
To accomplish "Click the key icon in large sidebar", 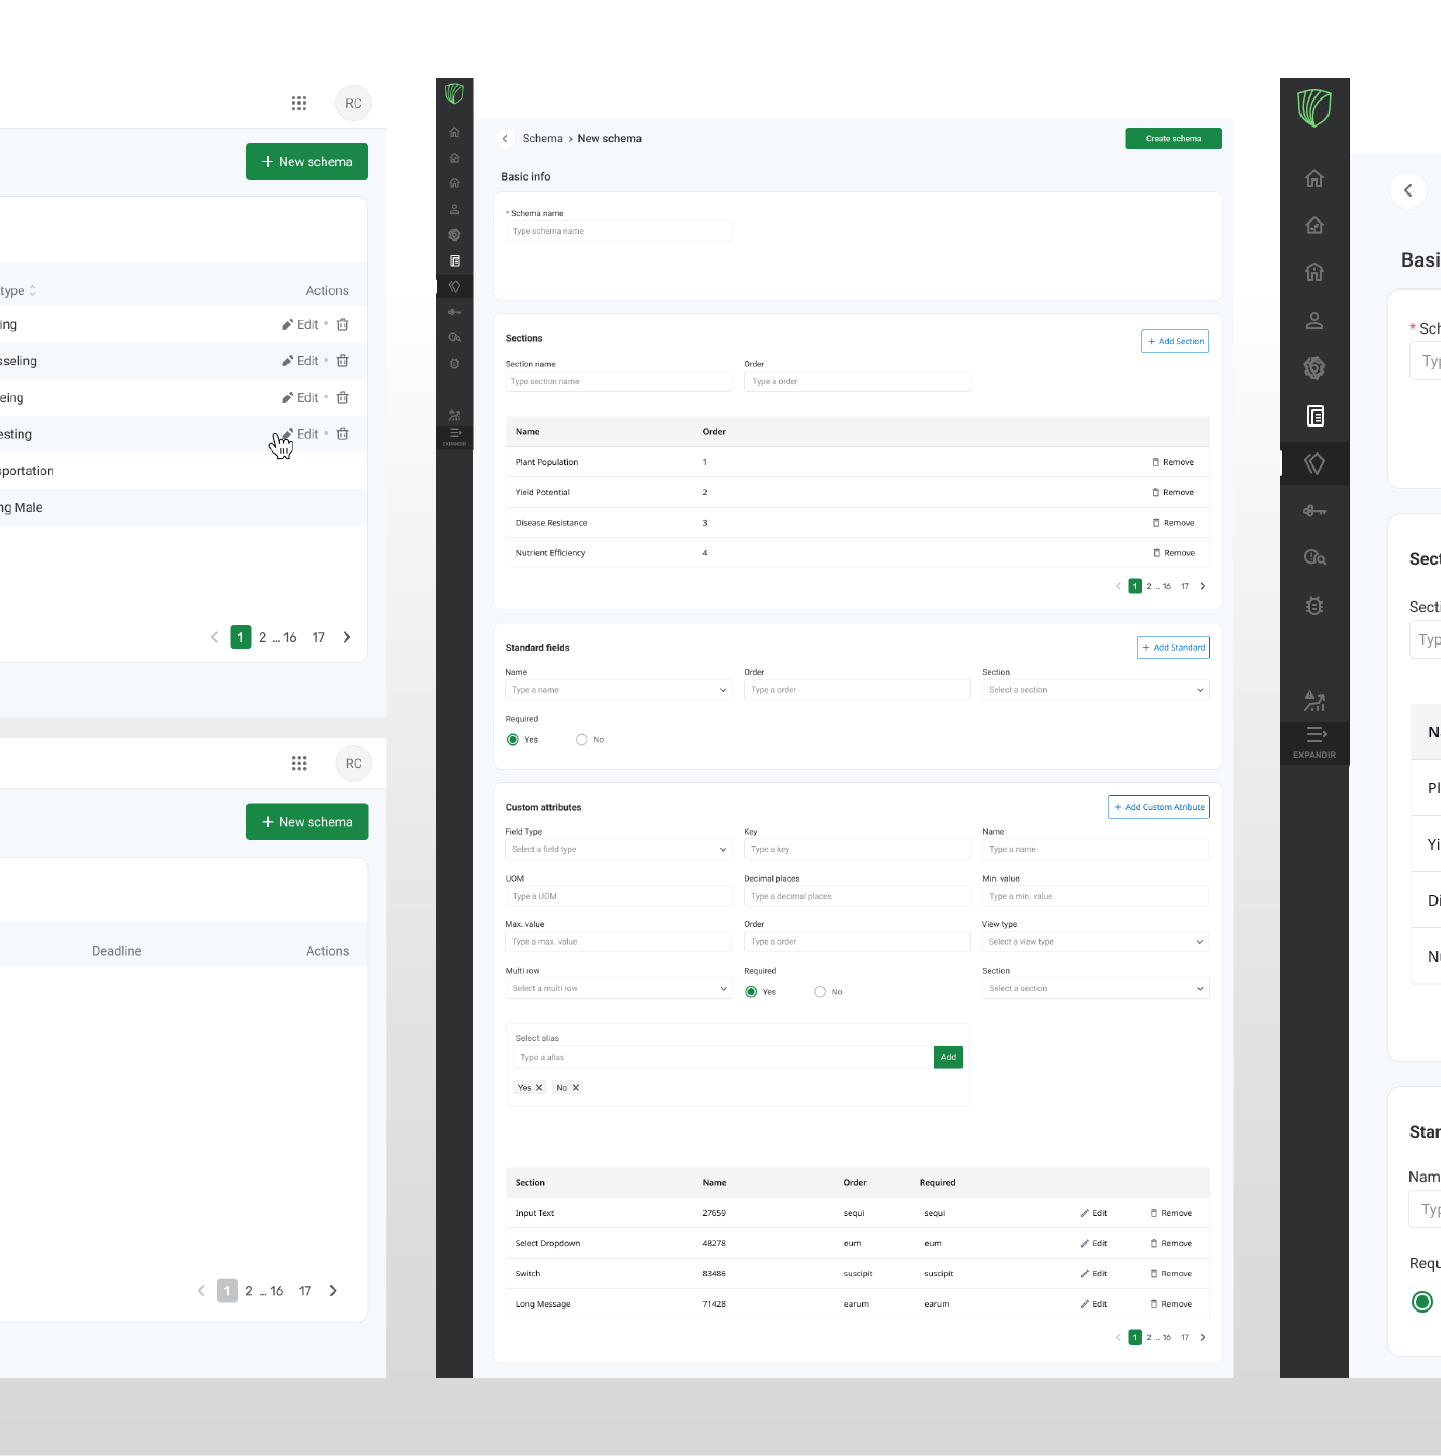I will tap(1314, 511).
